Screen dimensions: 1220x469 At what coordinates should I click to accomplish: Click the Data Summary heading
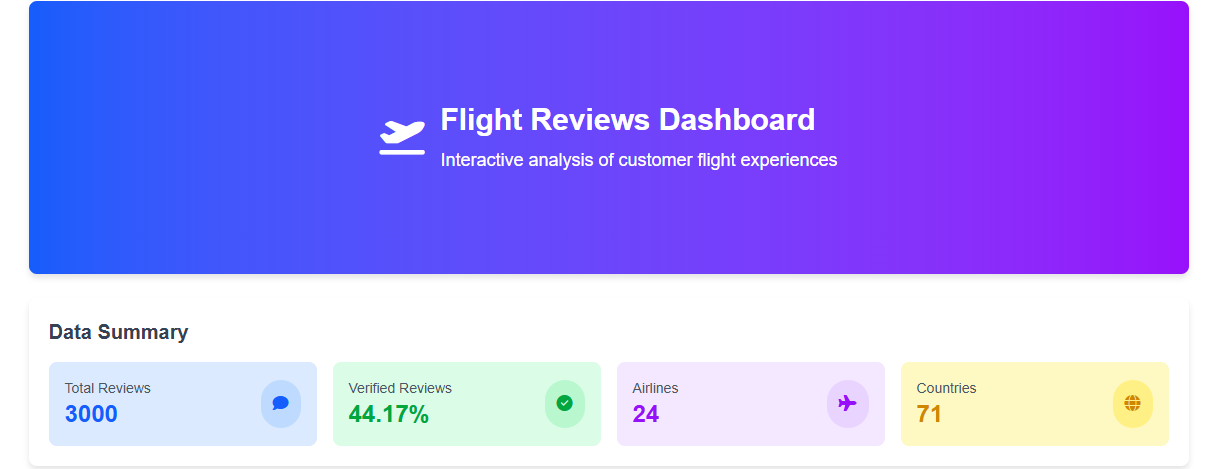118,332
